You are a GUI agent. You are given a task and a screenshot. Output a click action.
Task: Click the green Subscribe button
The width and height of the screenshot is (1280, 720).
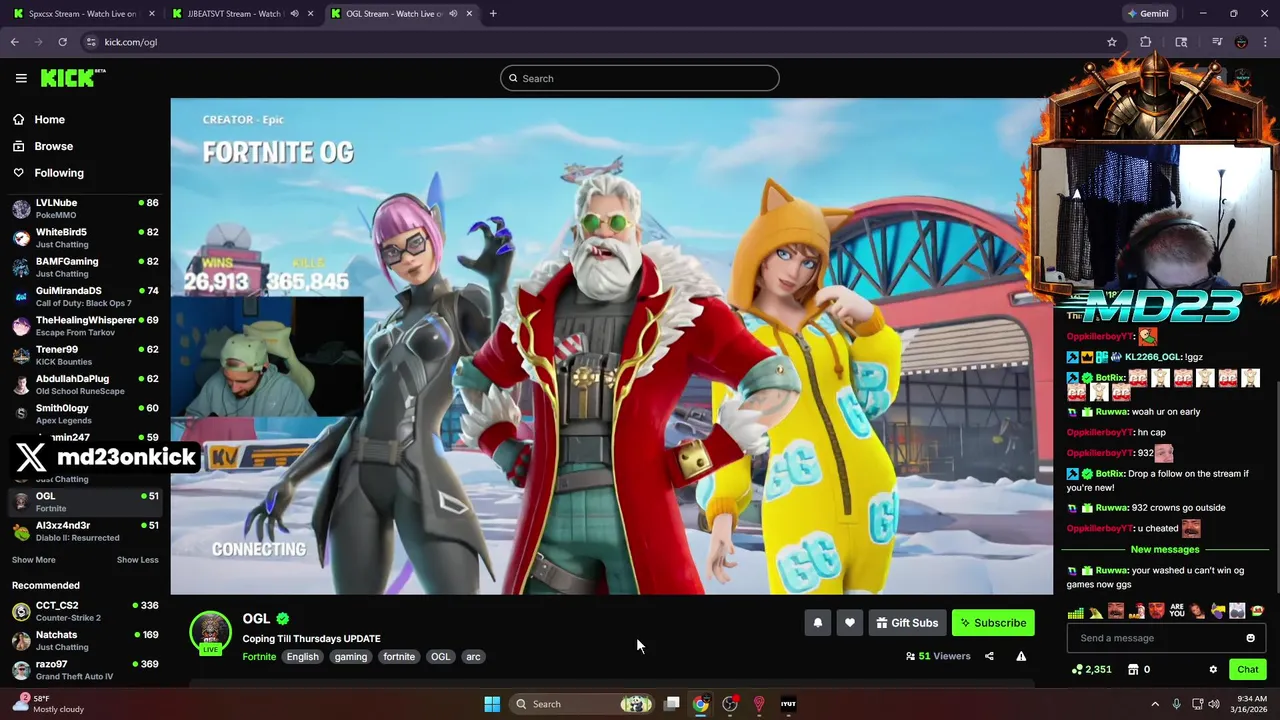coord(993,623)
